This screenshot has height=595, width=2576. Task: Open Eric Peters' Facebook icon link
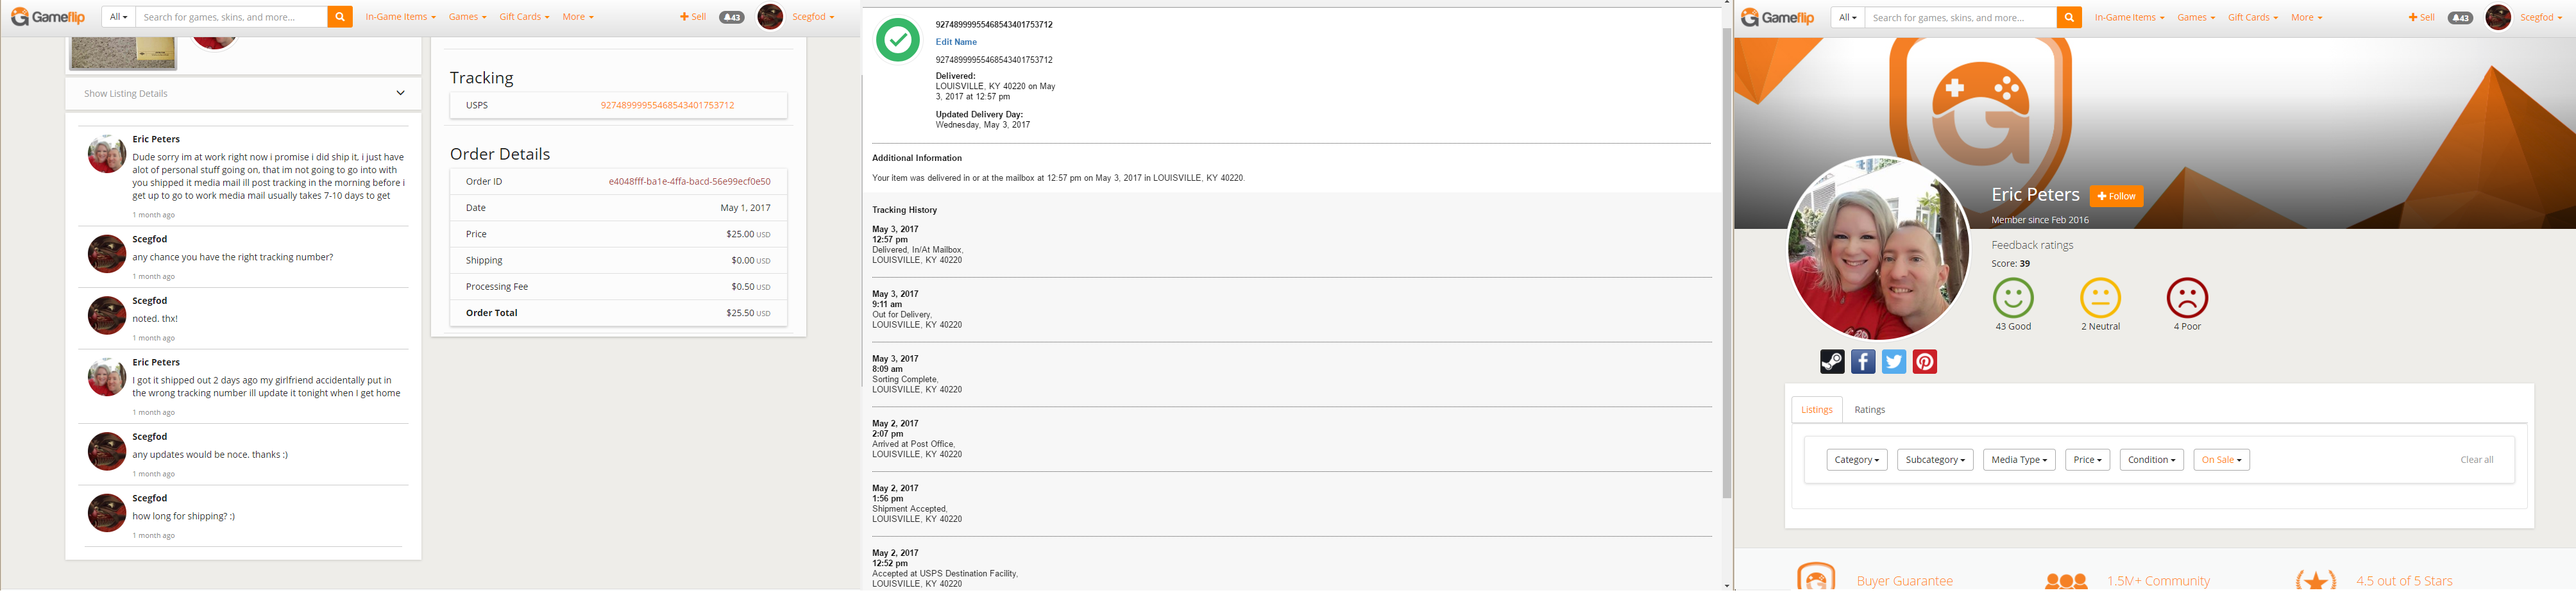(x=1862, y=362)
